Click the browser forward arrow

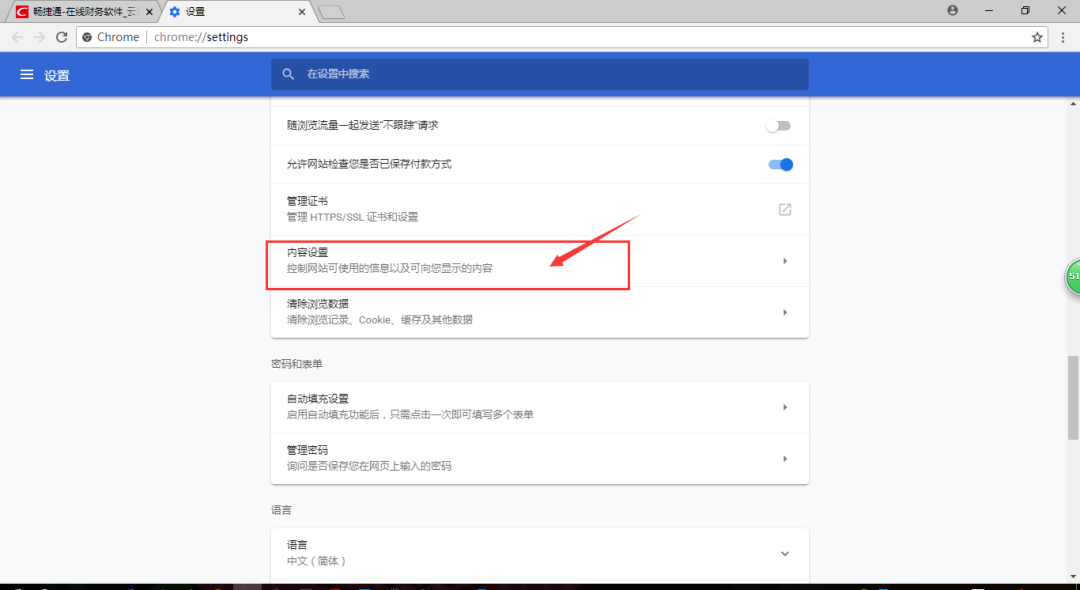pyautogui.click(x=39, y=37)
